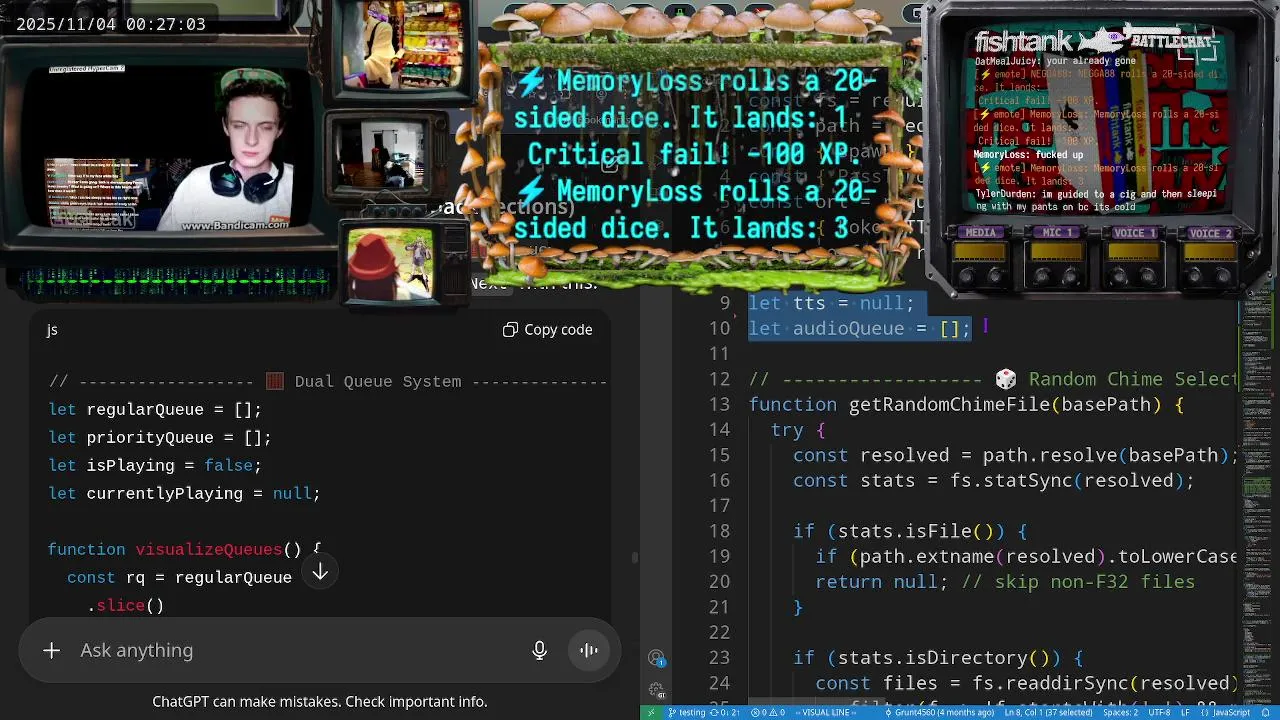Click the store shelves camera thumbnail
The width and height of the screenshot is (1280, 720).
click(402, 45)
